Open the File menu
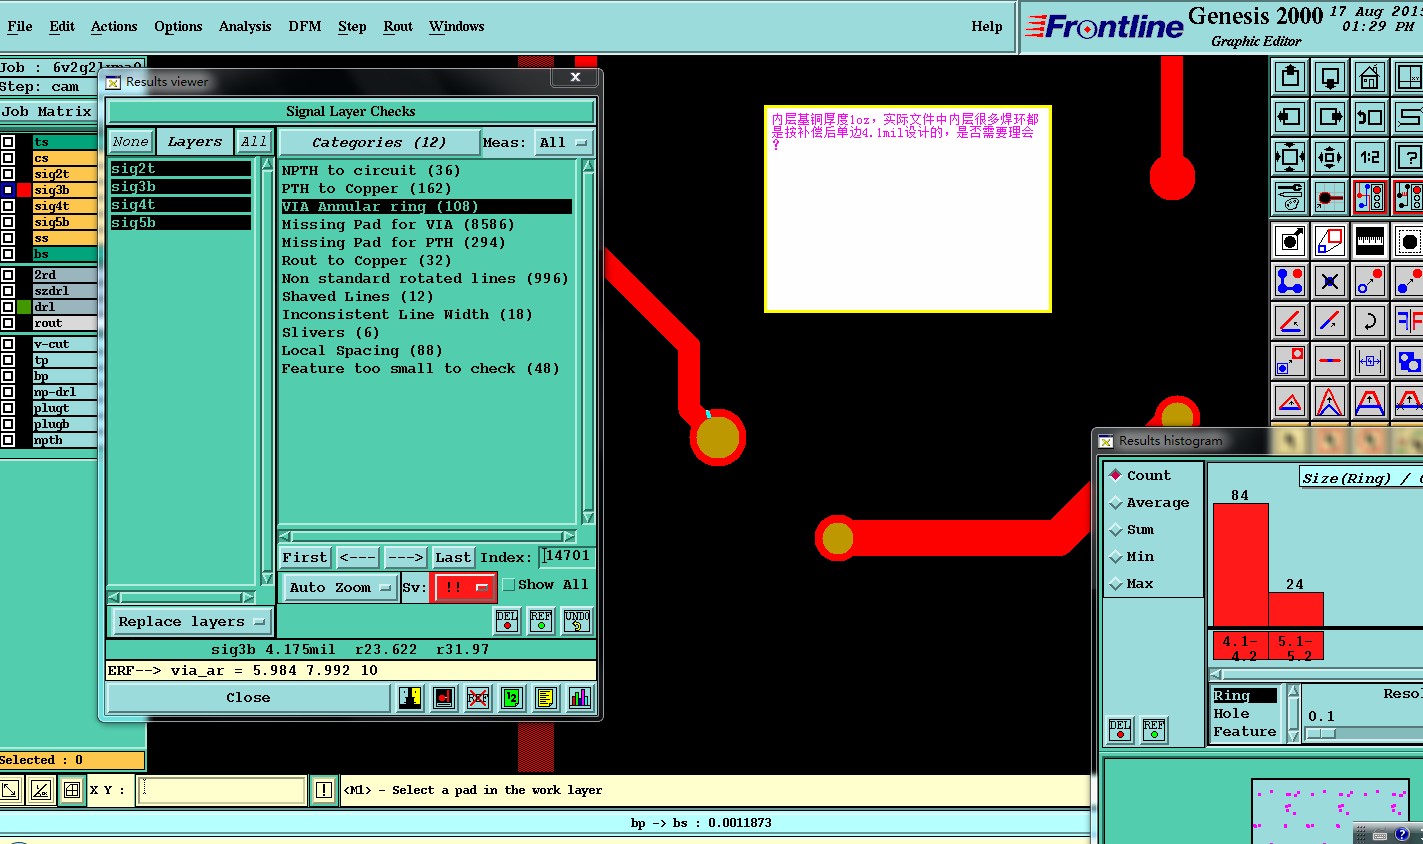Image resolution: width=1423 pixels, height=844 pixels. click(x=20, y=27)
